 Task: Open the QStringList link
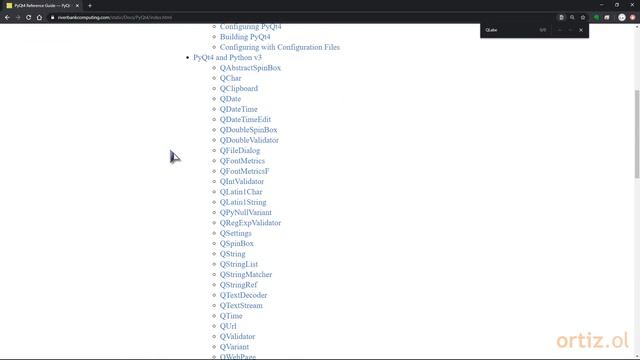click(x=239, y=264)
